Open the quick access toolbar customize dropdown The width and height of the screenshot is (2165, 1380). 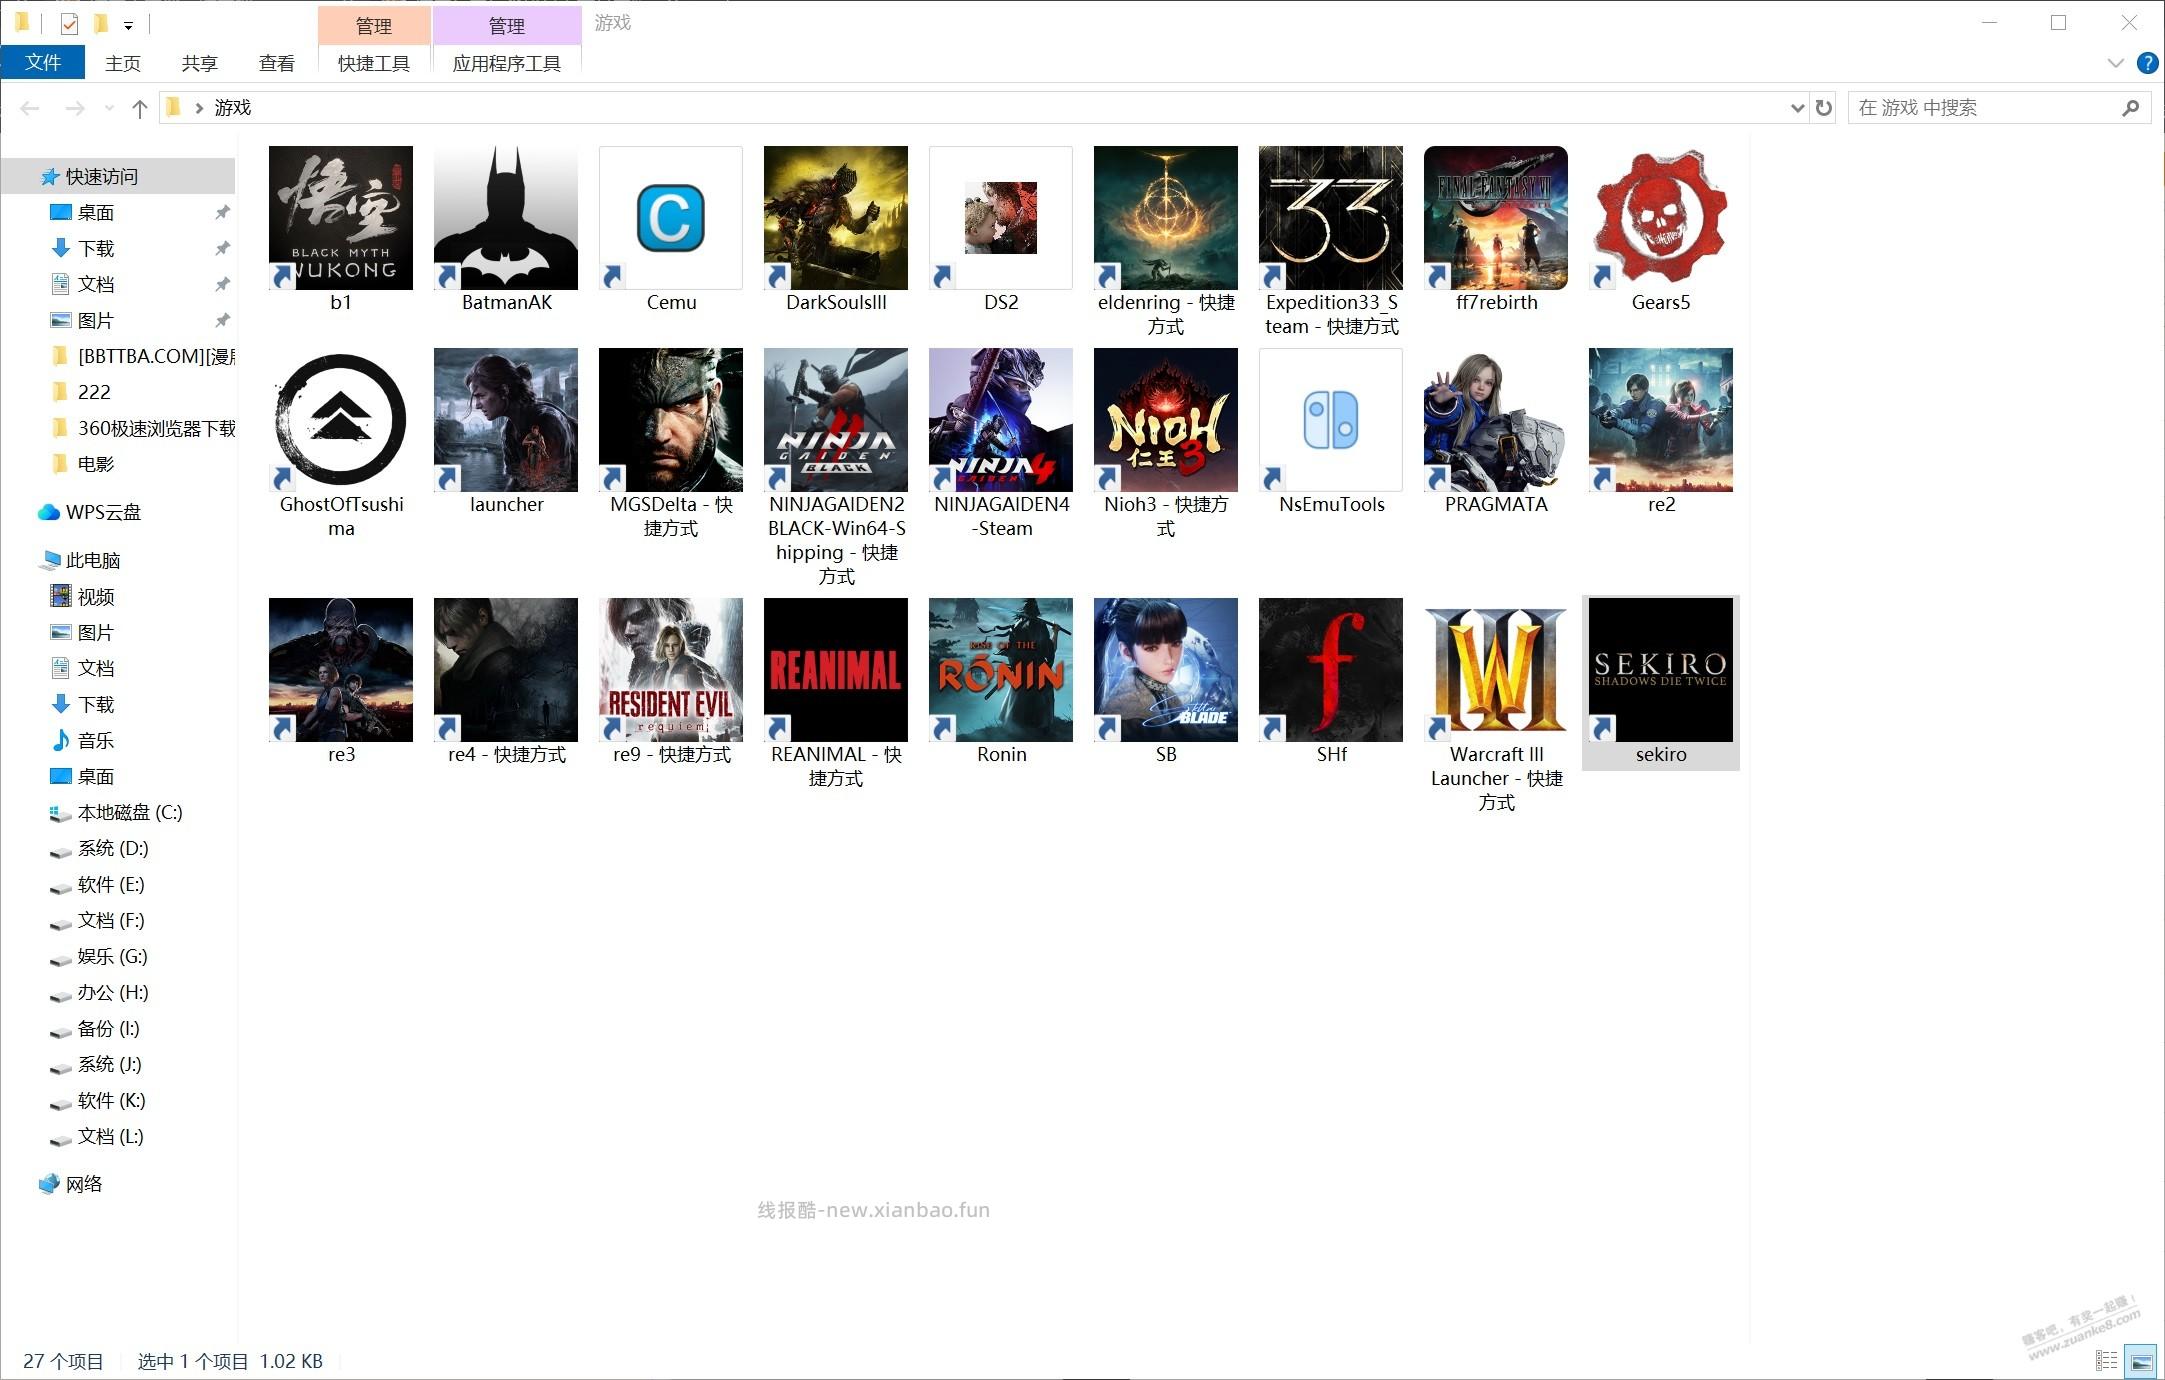pos(128,25)
